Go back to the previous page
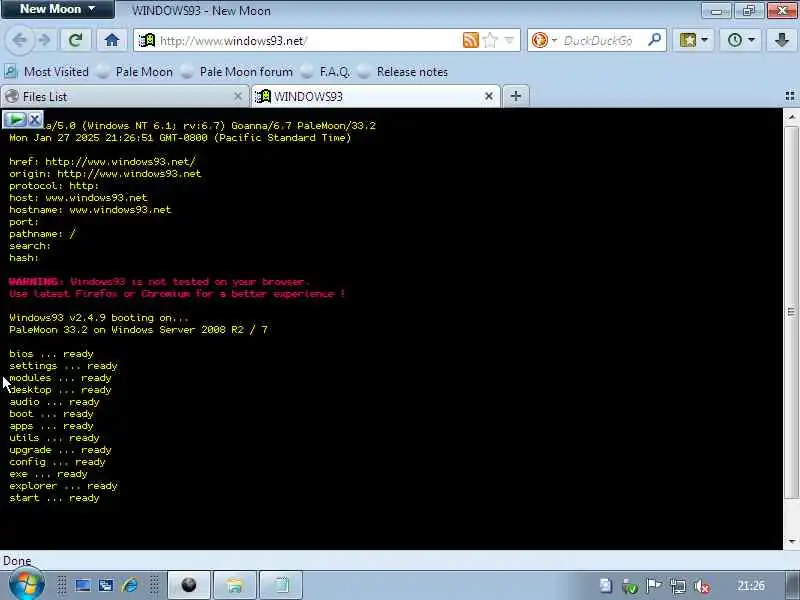Screen dimensions: 800x600 19,40
